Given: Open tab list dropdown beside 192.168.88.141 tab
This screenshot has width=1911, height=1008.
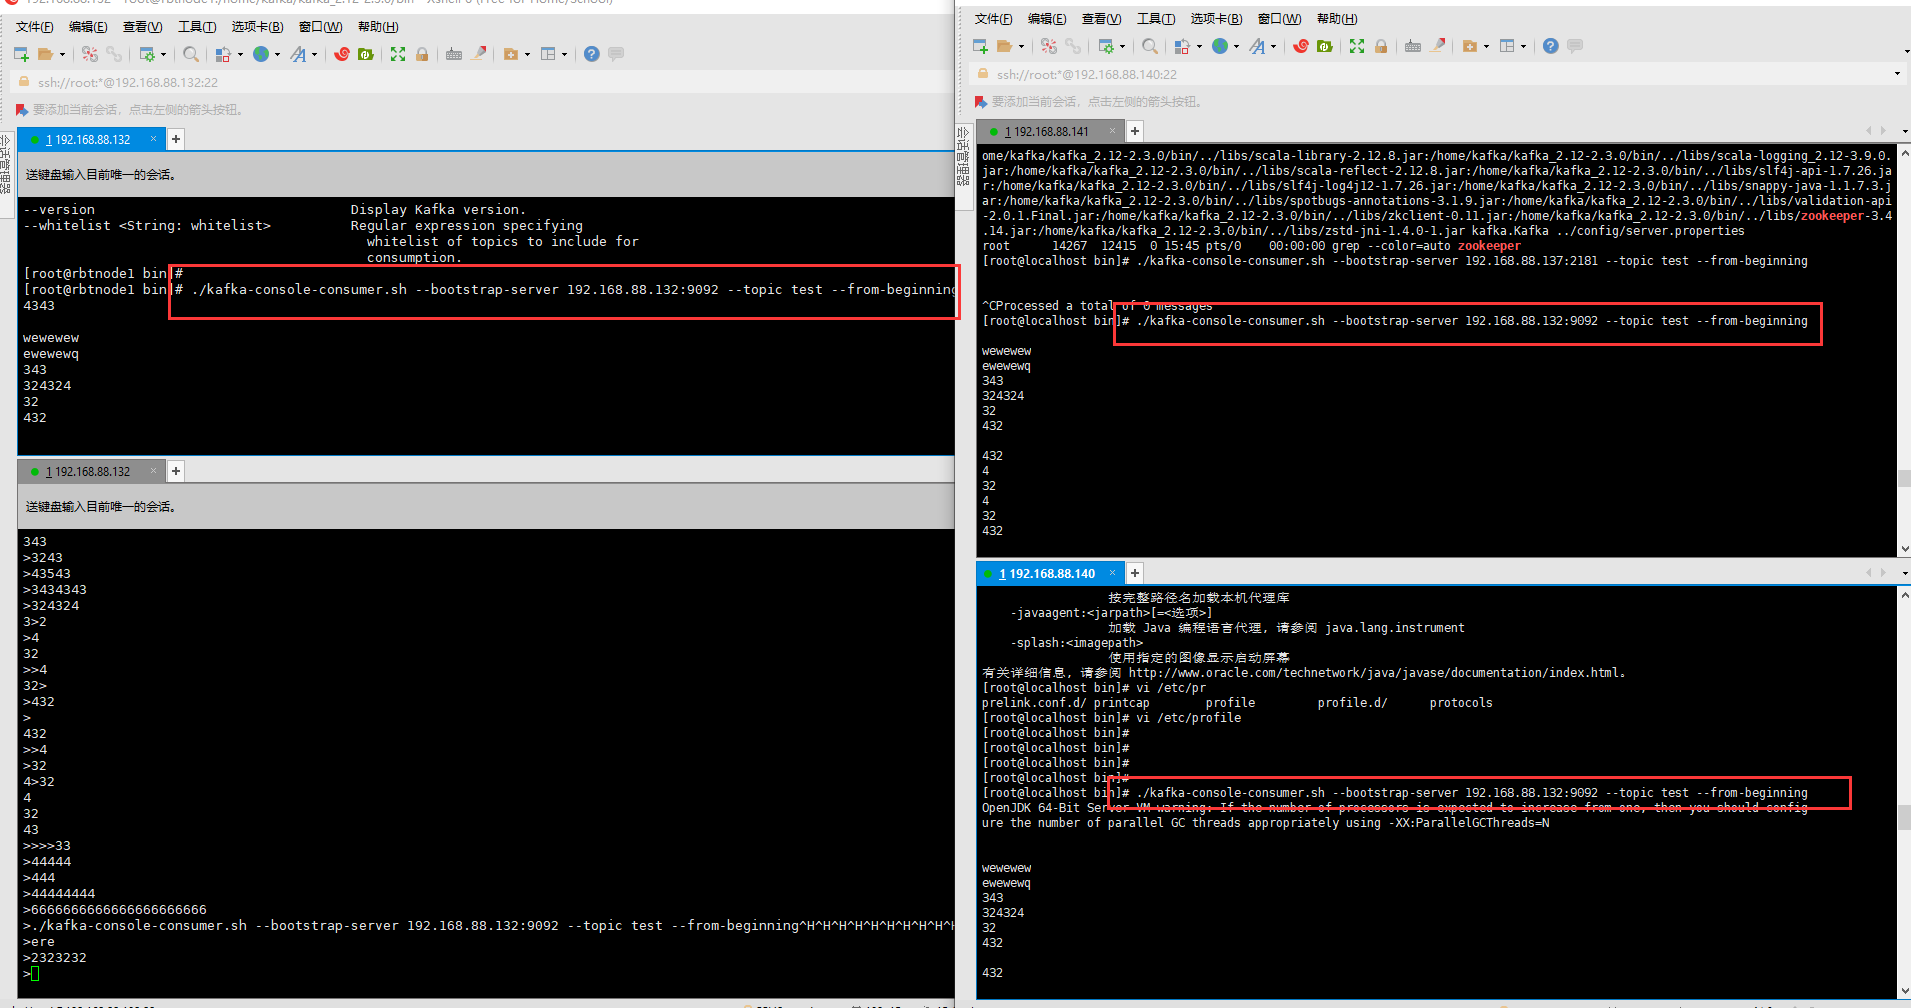Looking at the screenshot, I should pyautogui.click(x=1904, y=131).
